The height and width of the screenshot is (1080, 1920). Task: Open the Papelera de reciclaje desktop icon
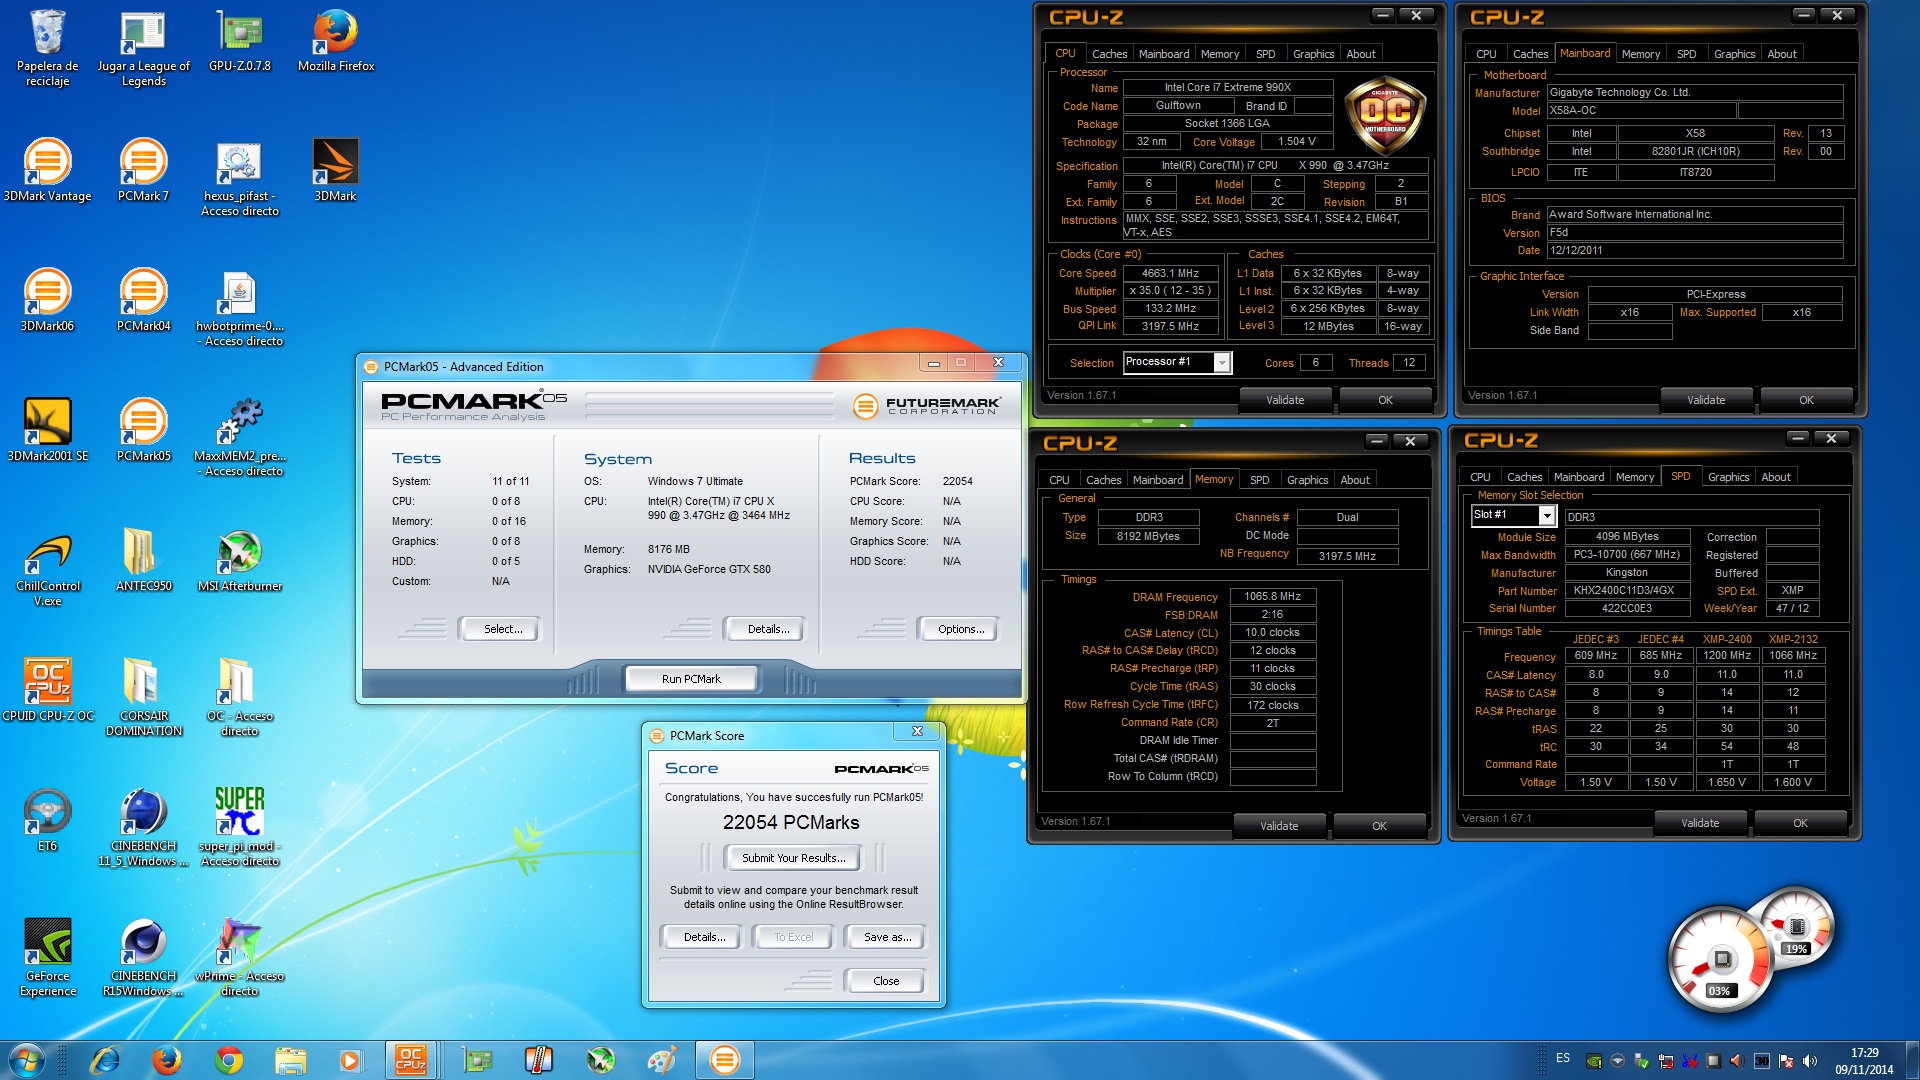[47, 48]
